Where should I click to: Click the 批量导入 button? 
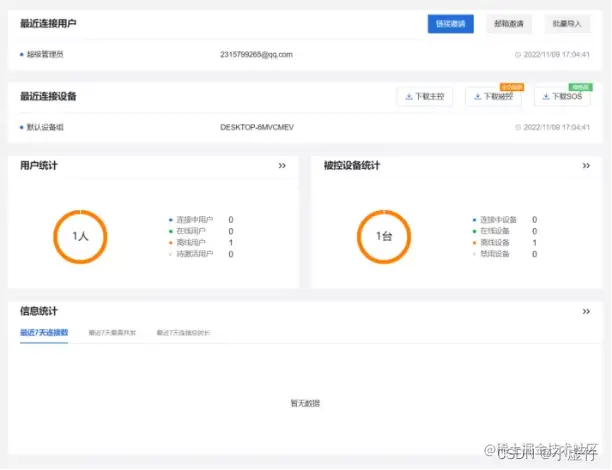(x=567, y=24)
